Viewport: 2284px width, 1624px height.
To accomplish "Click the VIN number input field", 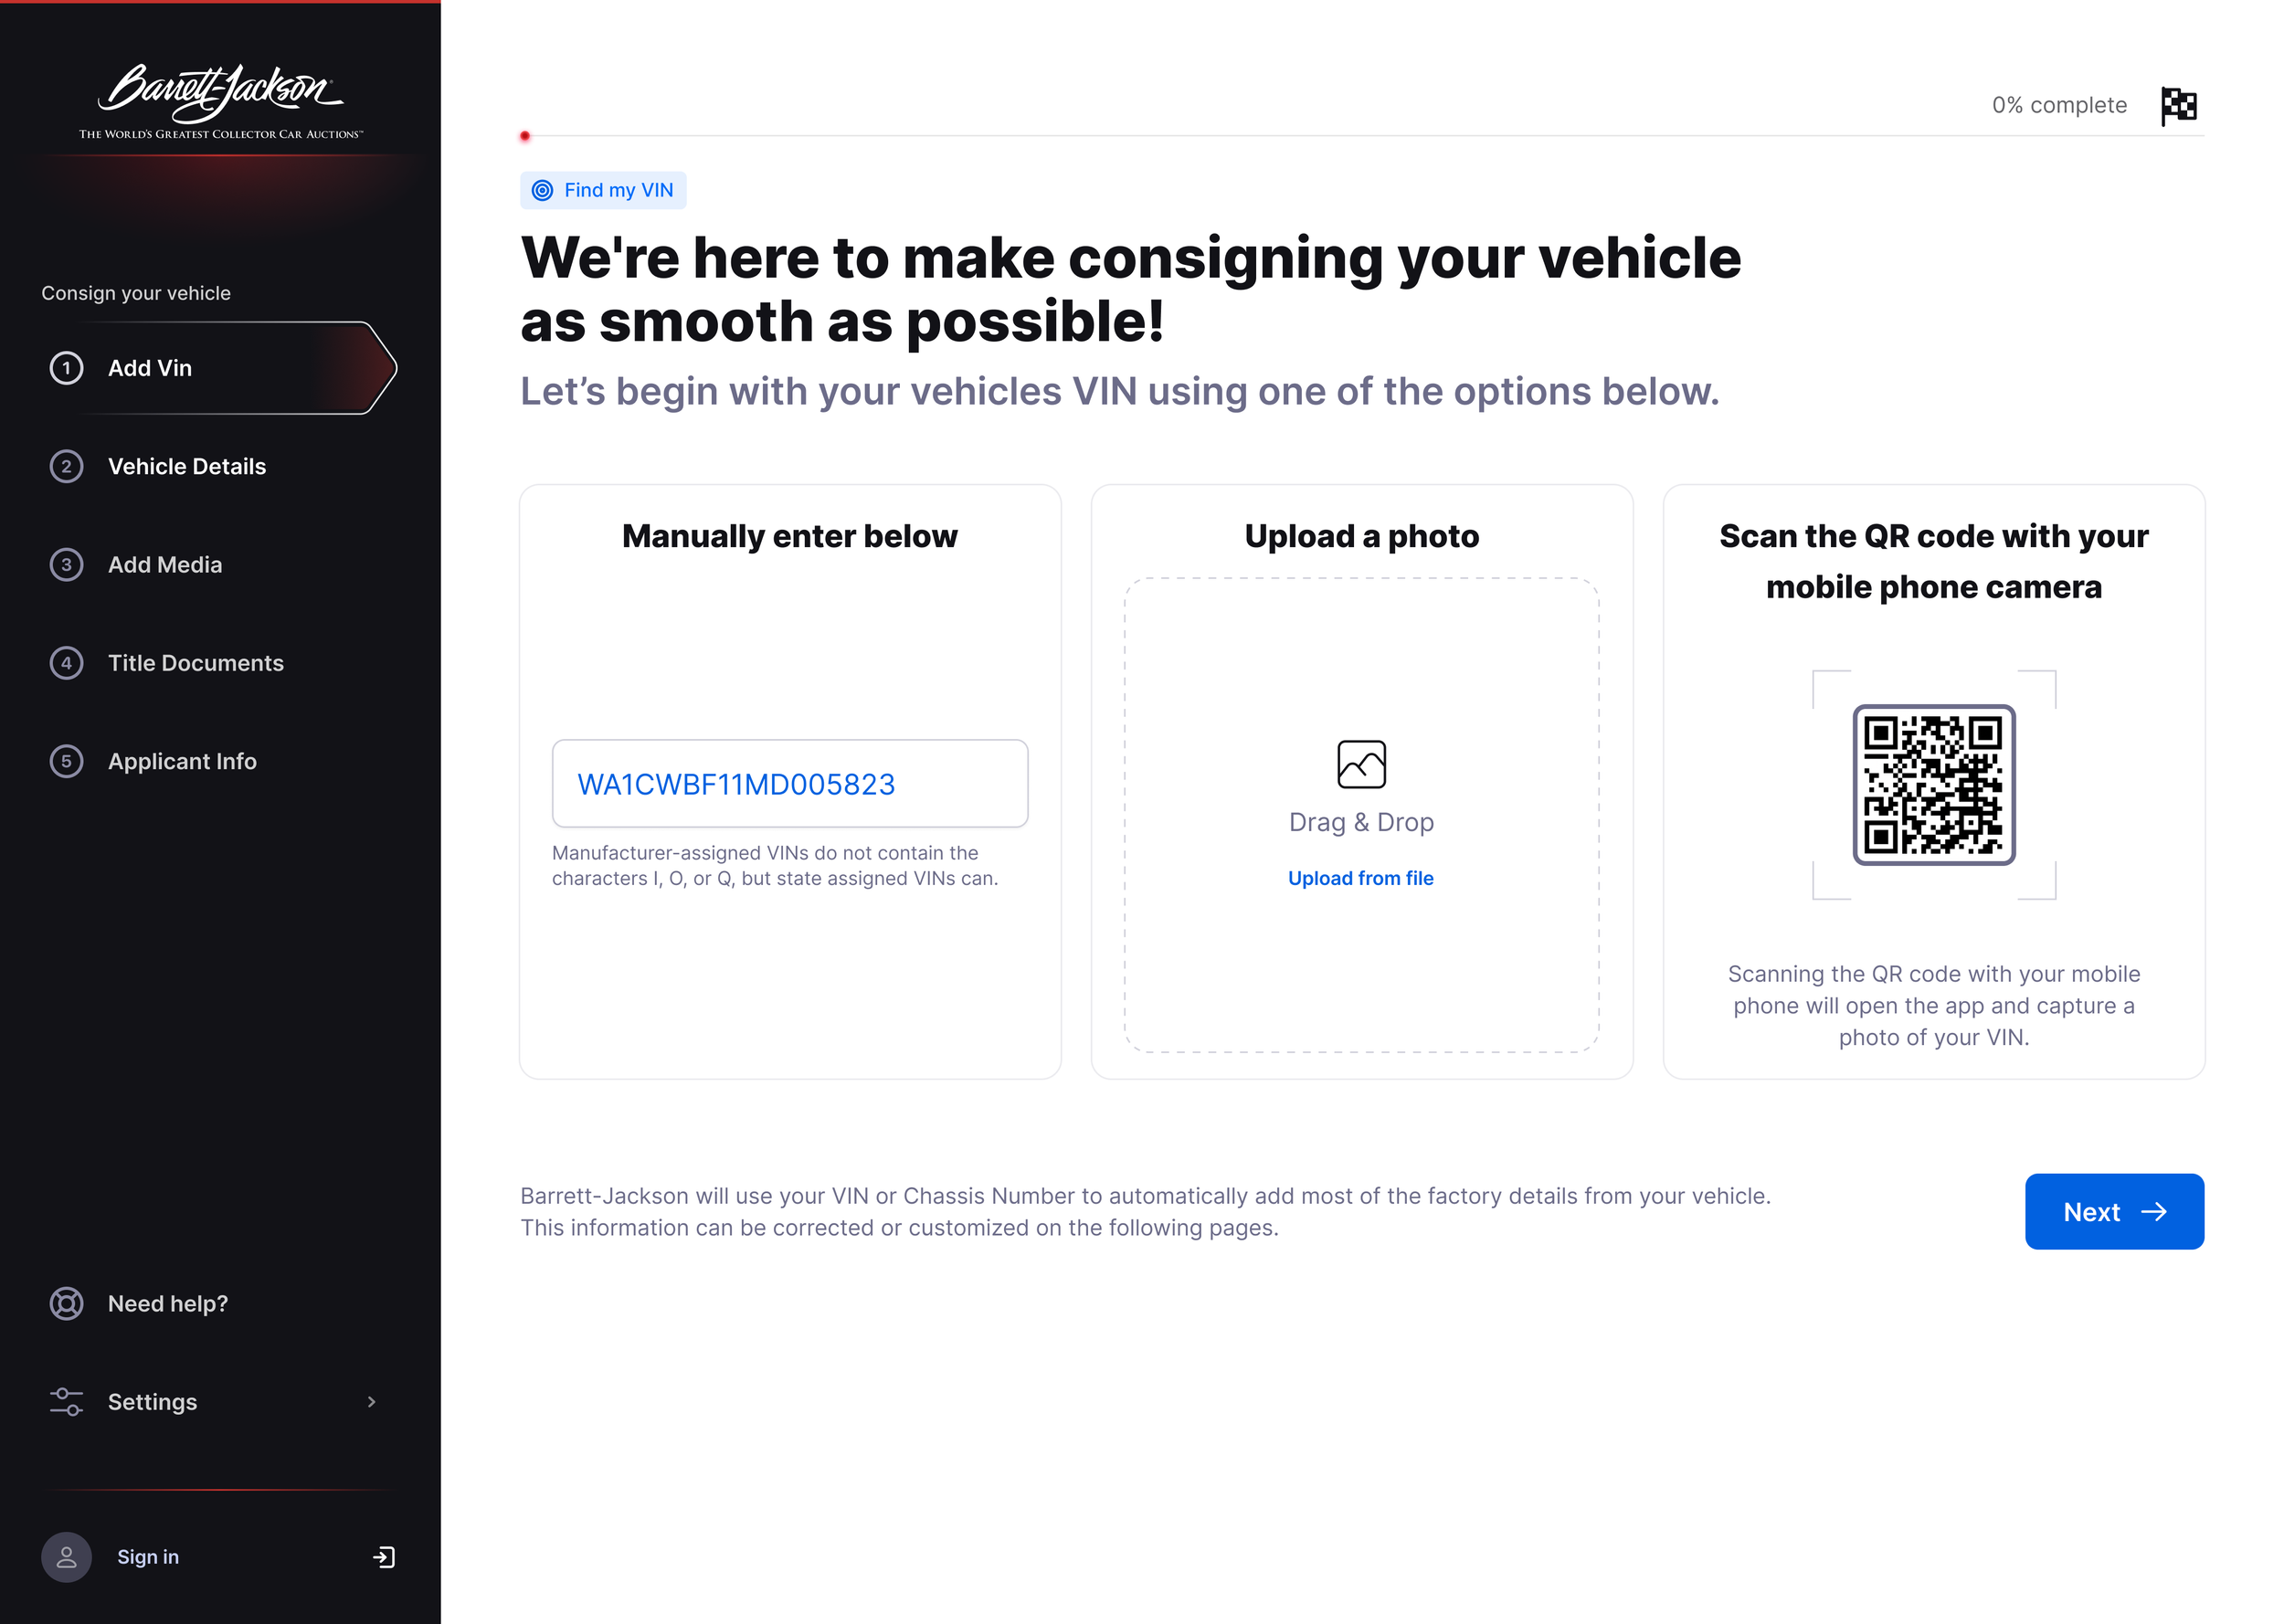I will [x=790, y=784].
